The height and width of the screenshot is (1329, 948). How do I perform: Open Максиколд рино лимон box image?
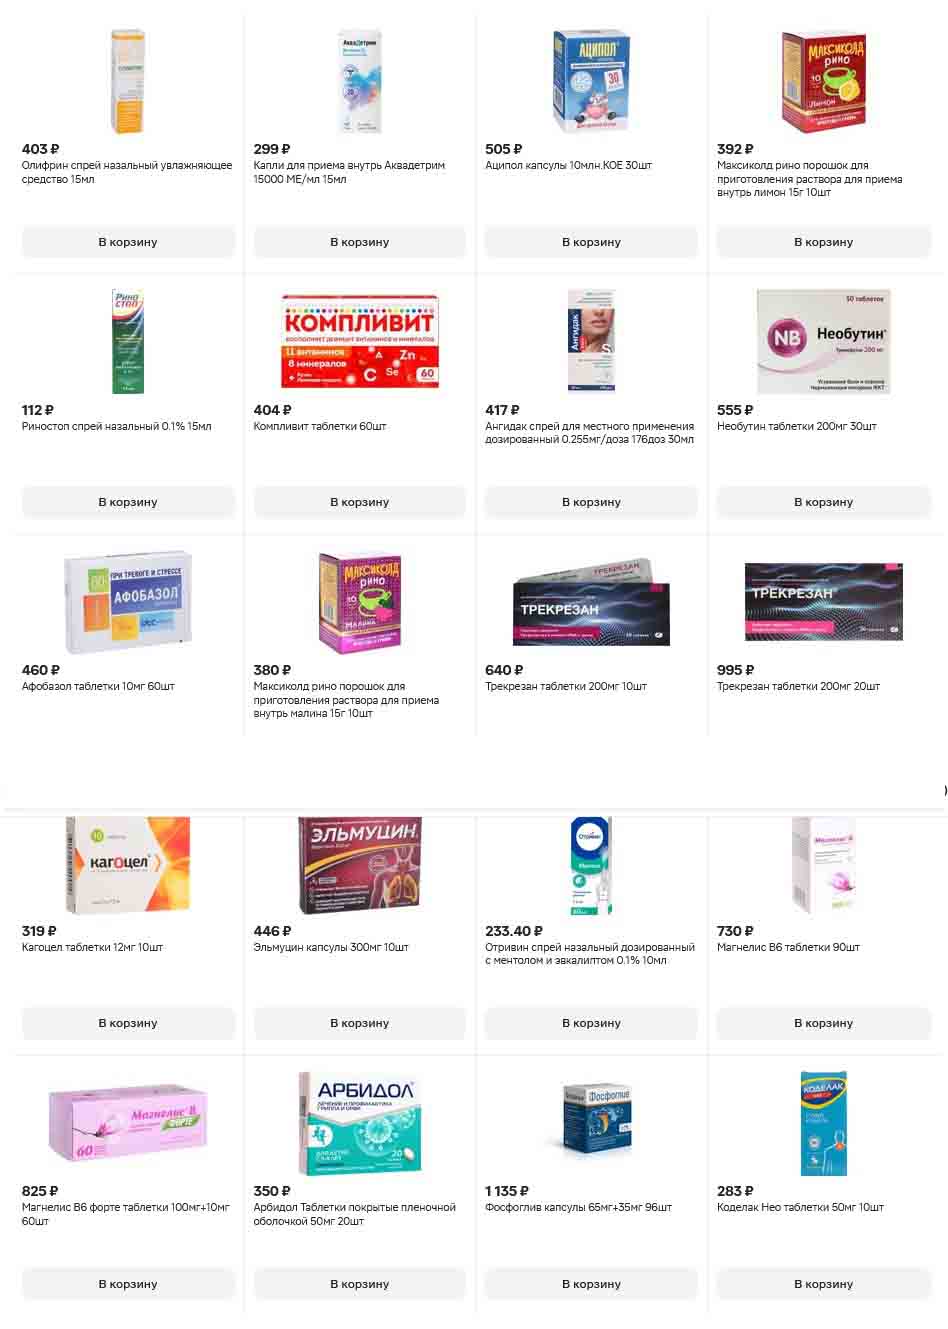click(x=824, y=82)
